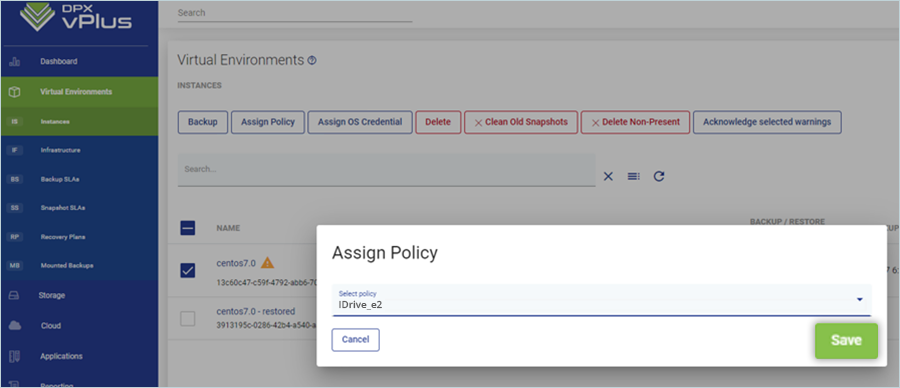Check the centos7.0 - restored checkbox
This screenshot has width=900, height=388.
pos(188,319)
